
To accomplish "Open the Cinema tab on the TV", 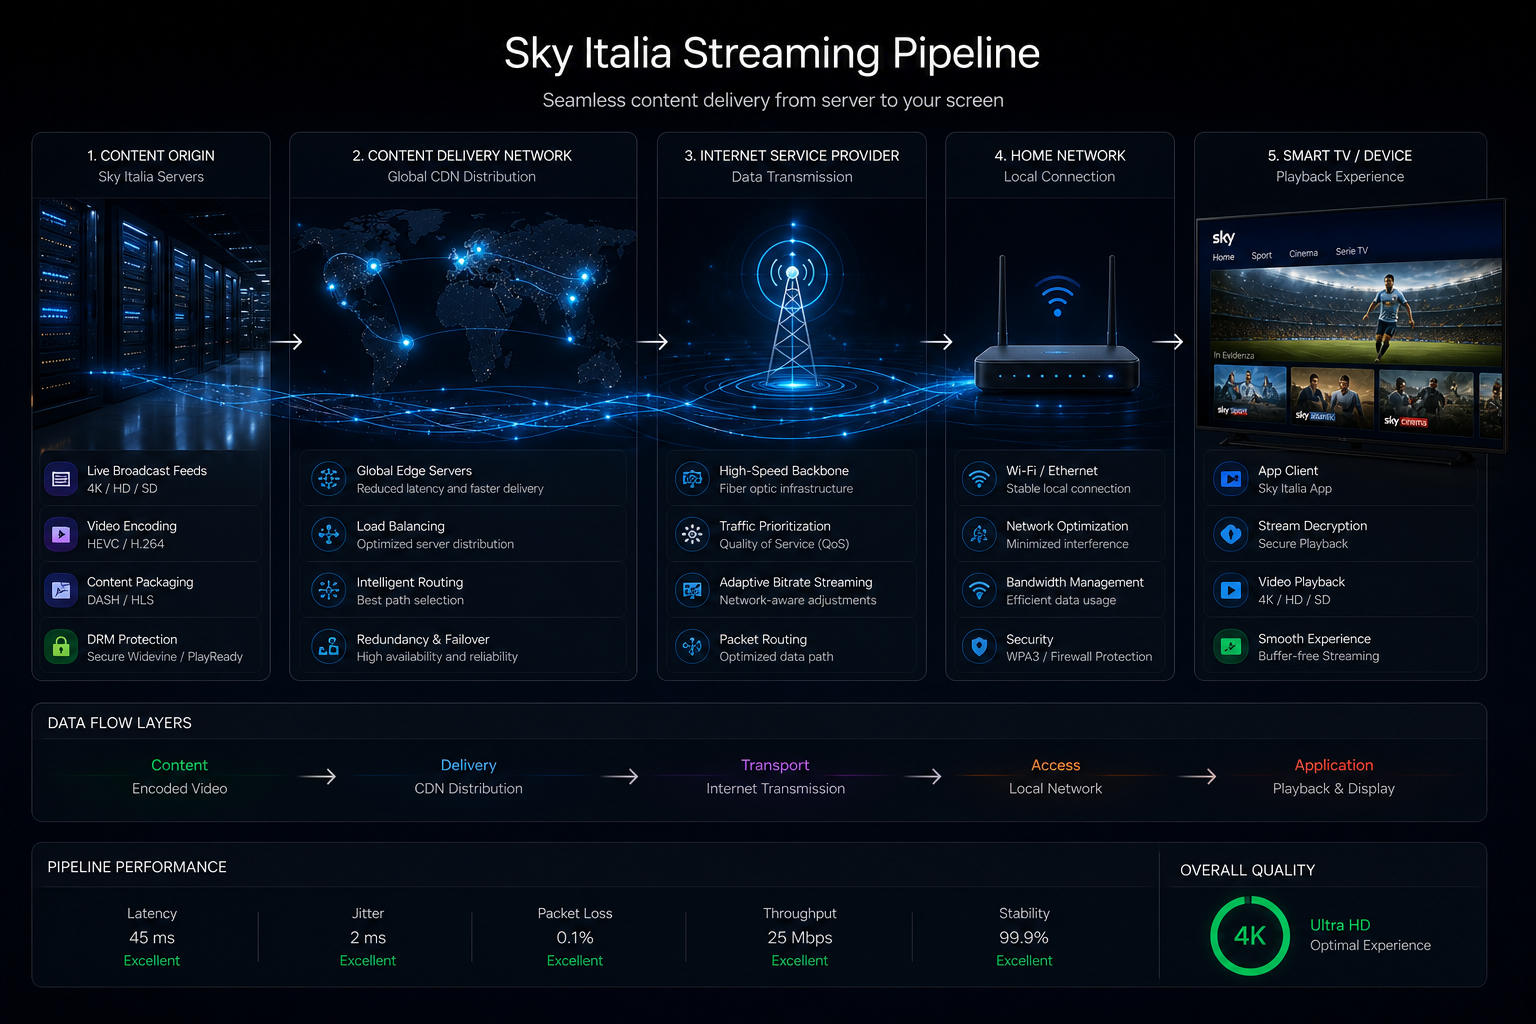I will 1303,253.
